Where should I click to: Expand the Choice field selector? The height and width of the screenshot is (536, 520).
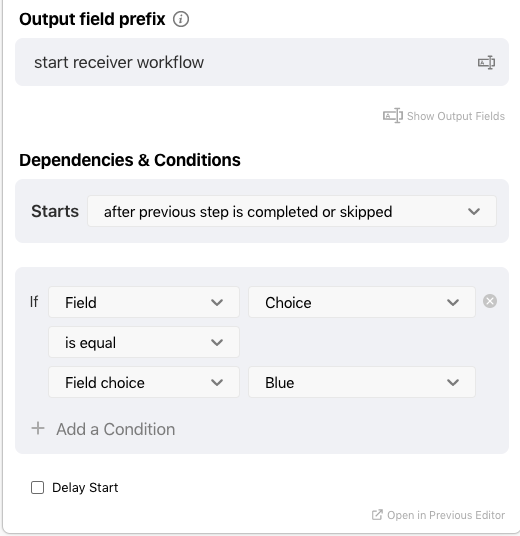[x=362, y=302]
